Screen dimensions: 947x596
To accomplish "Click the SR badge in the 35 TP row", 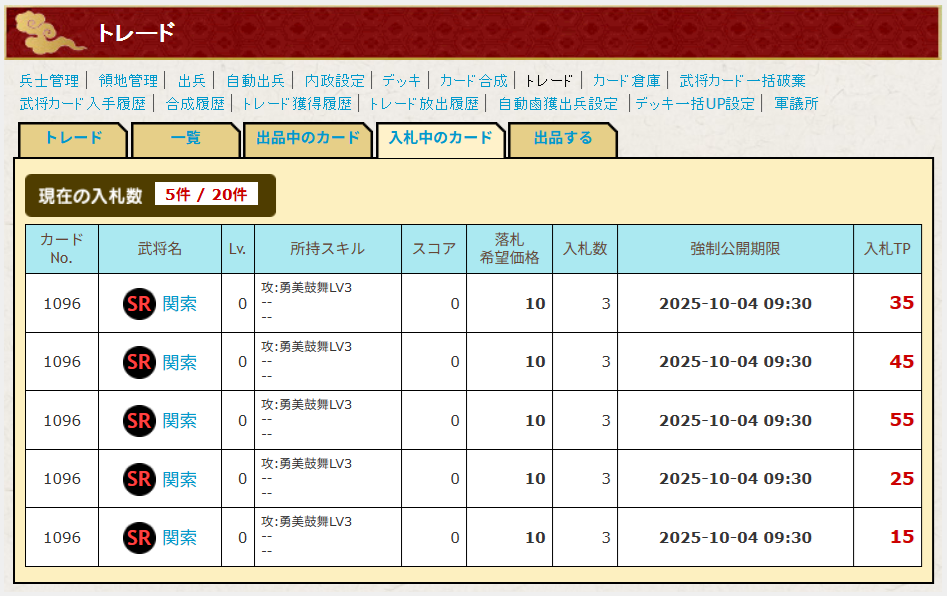I will (139, 304).
